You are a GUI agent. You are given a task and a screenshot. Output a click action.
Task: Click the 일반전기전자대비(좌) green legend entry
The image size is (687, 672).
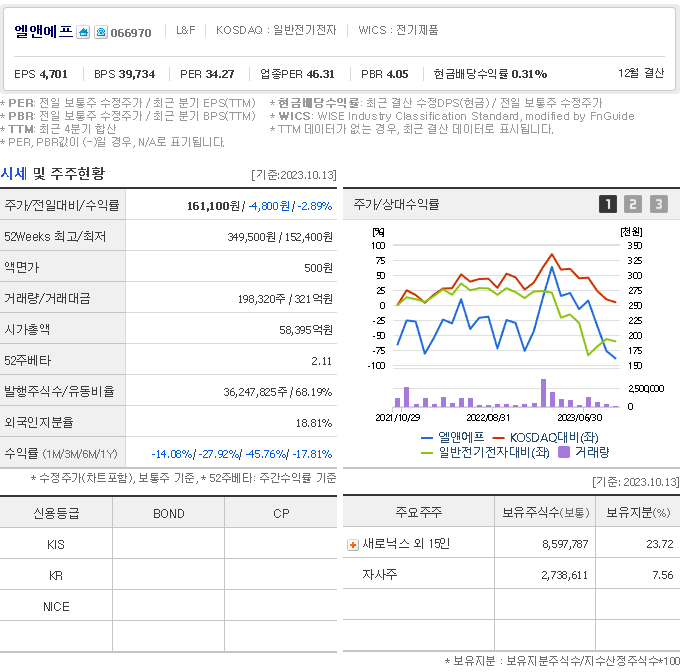(485, 452)
